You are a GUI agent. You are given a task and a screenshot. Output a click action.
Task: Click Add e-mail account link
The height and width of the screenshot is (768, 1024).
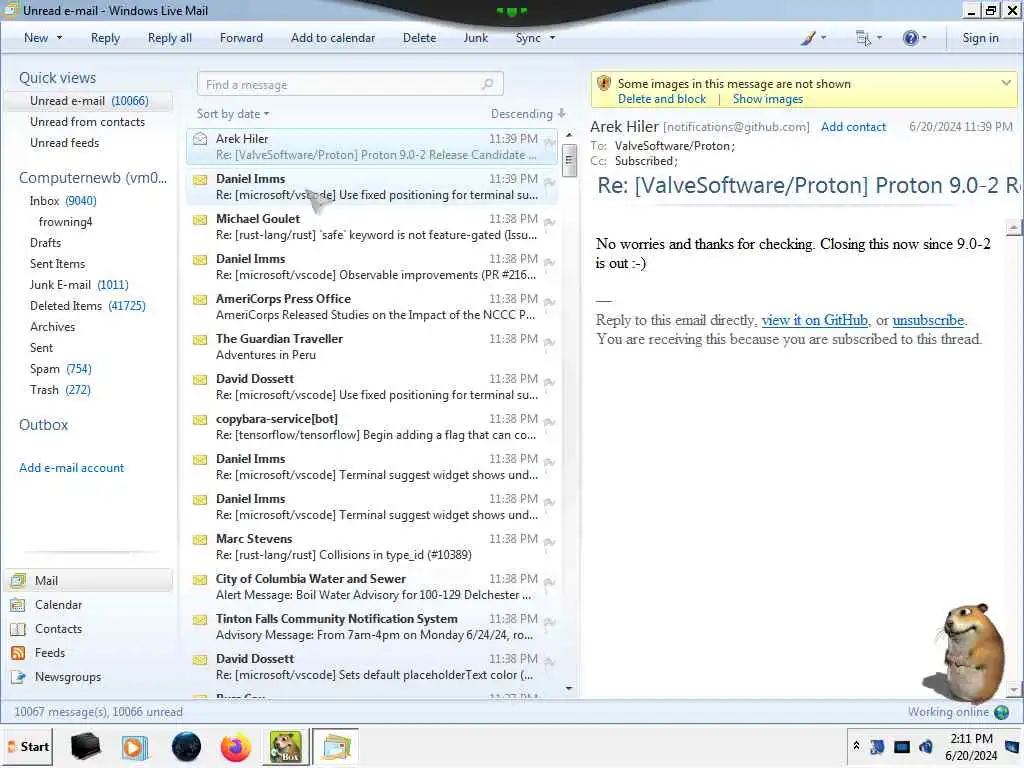coord(71,468)
